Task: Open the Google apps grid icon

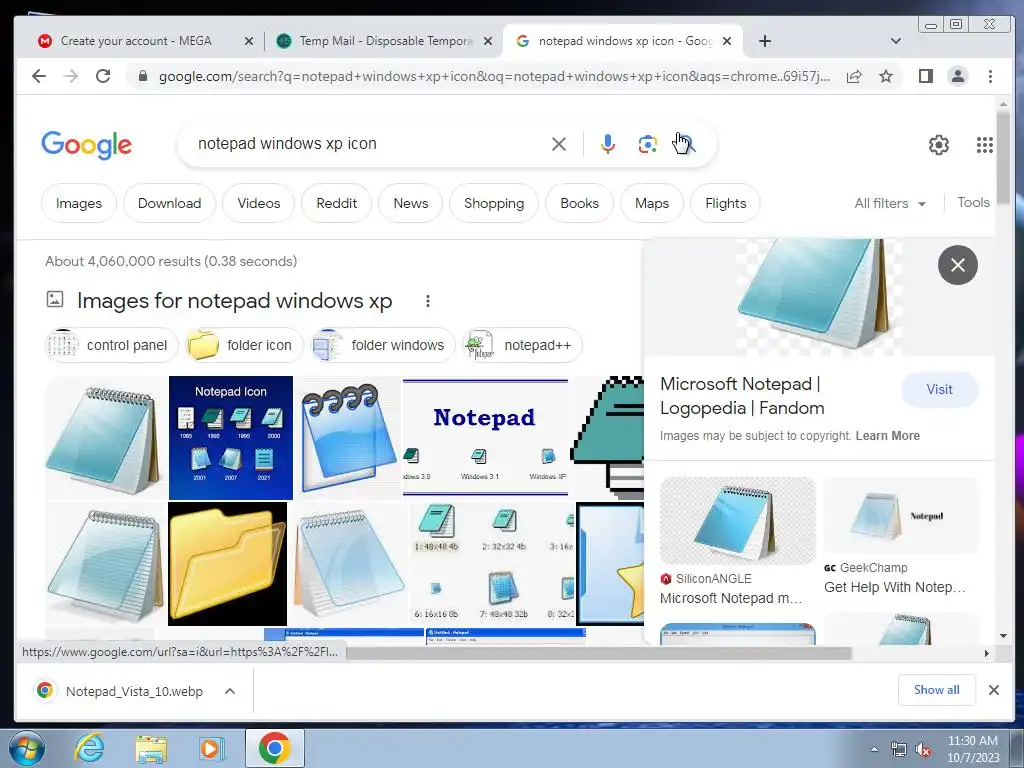Action: coord(984,144)
